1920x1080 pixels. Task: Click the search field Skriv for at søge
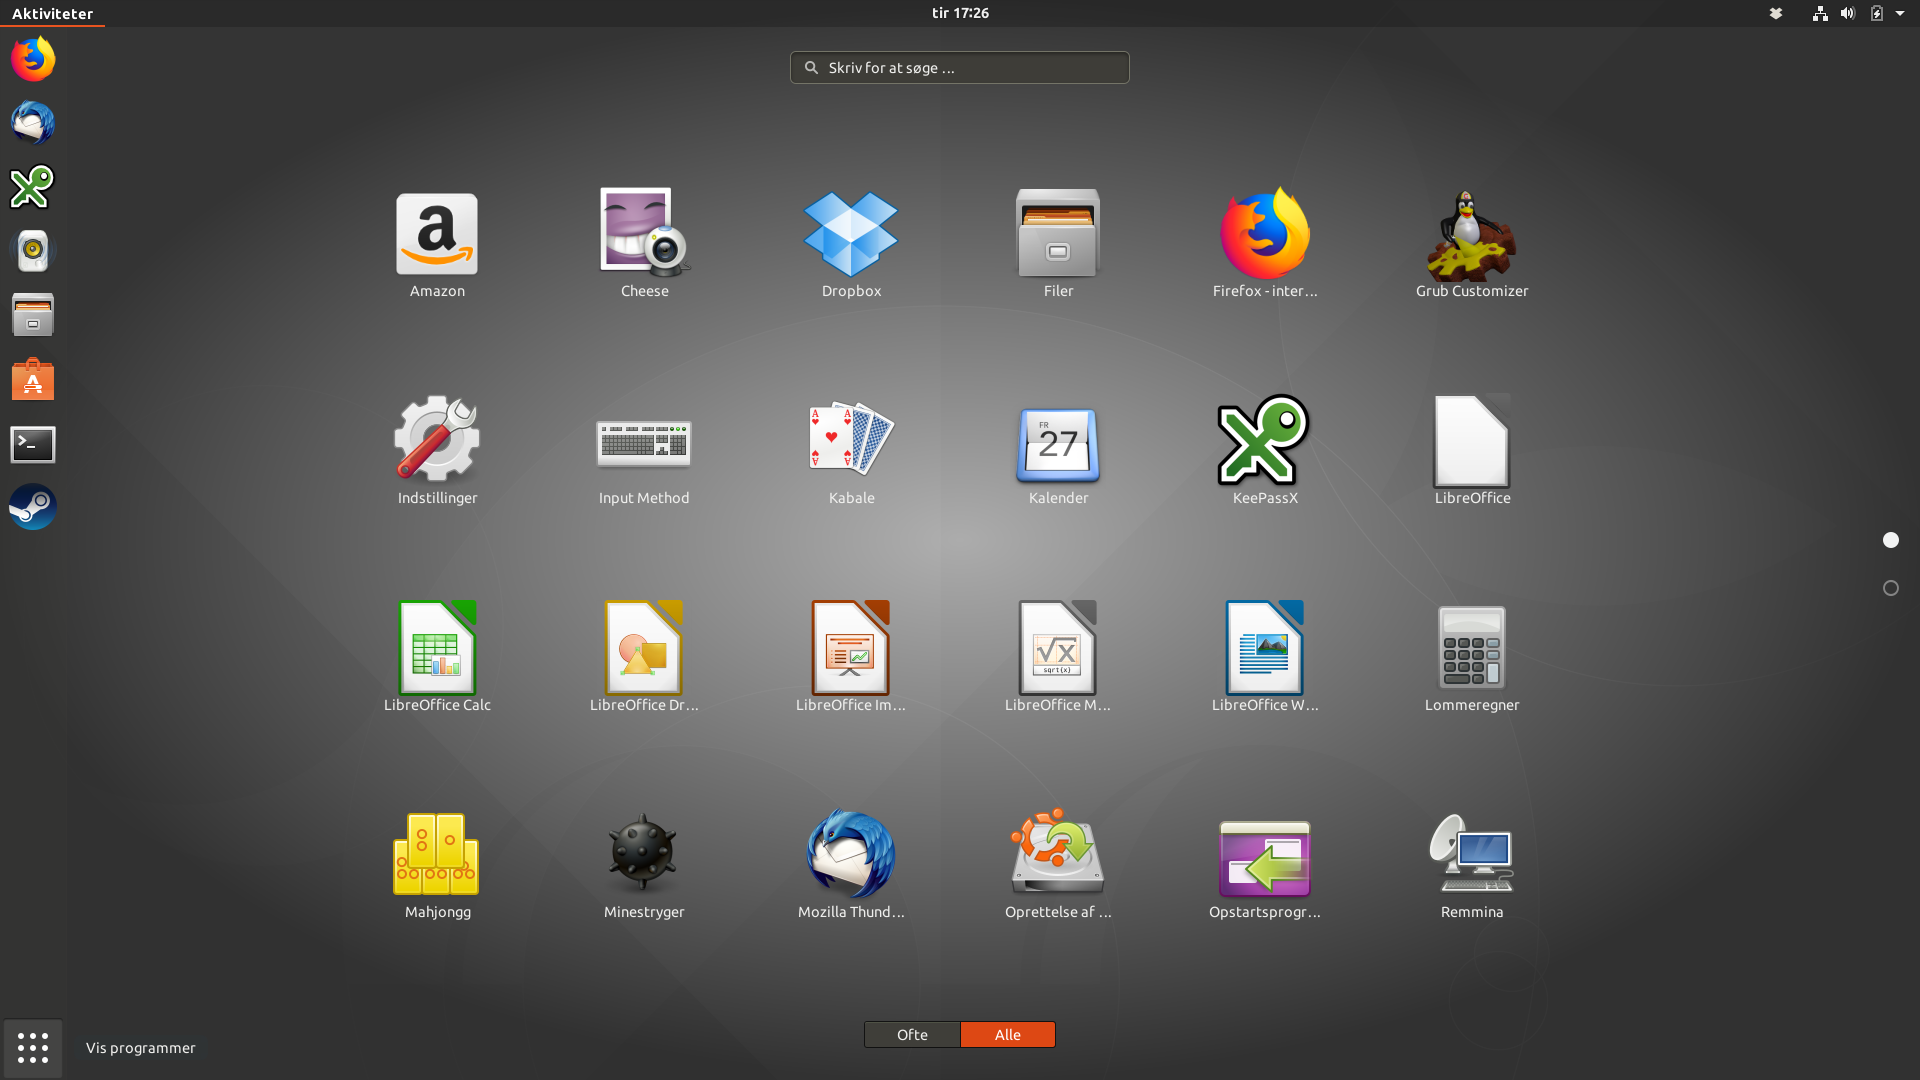[960, 67]
